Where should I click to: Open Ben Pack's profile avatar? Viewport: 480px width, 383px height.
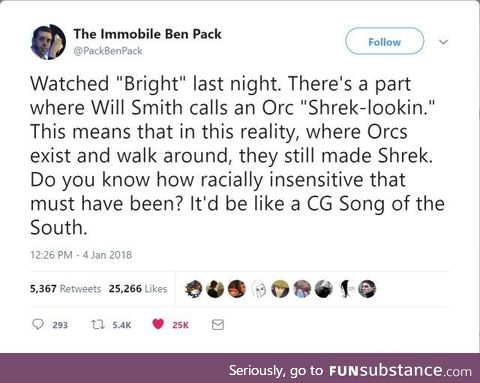pos(49,42)
